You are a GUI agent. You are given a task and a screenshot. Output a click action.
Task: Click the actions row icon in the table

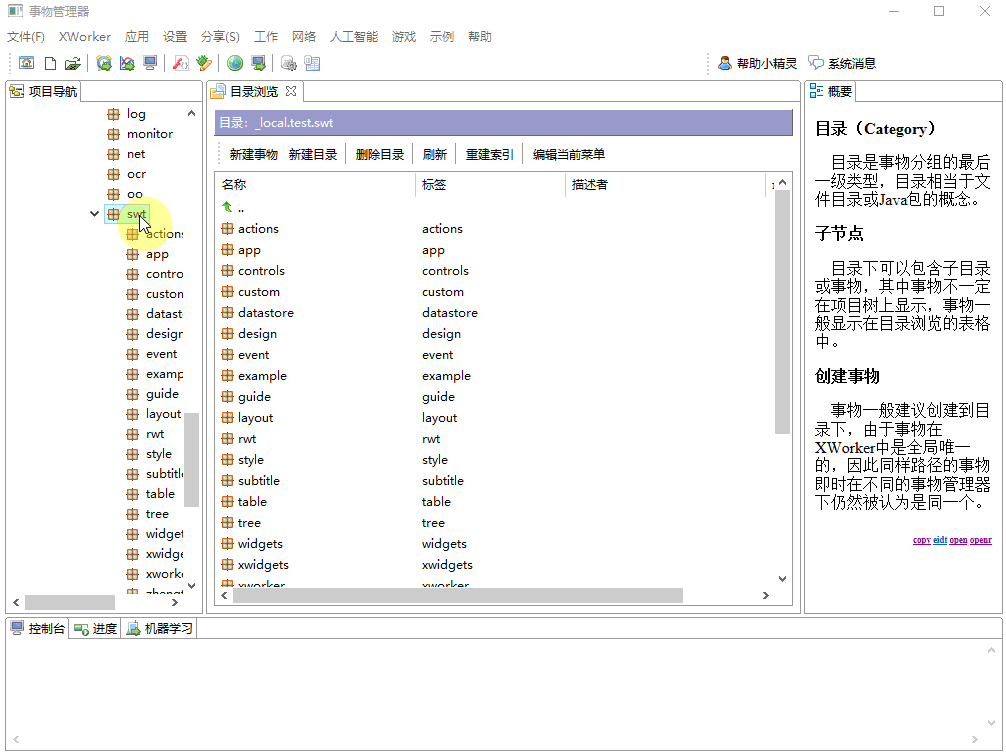coord(227,228)
